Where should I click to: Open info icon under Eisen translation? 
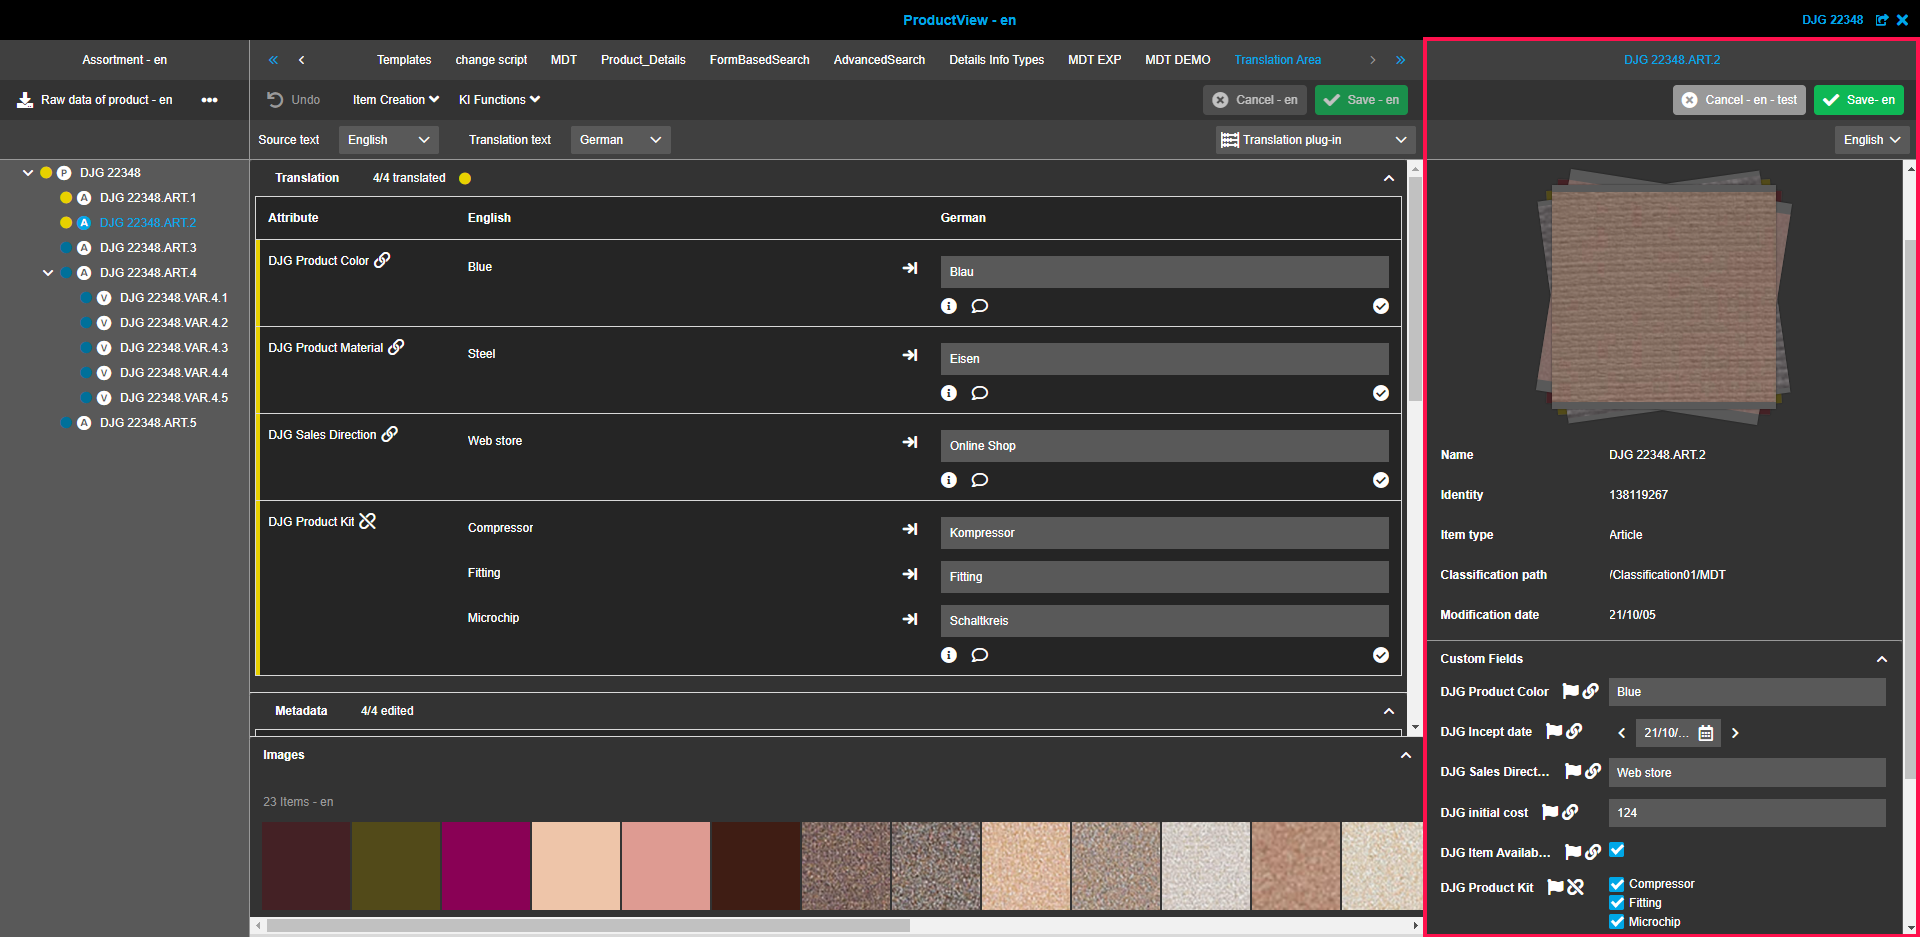coord(949,393)
